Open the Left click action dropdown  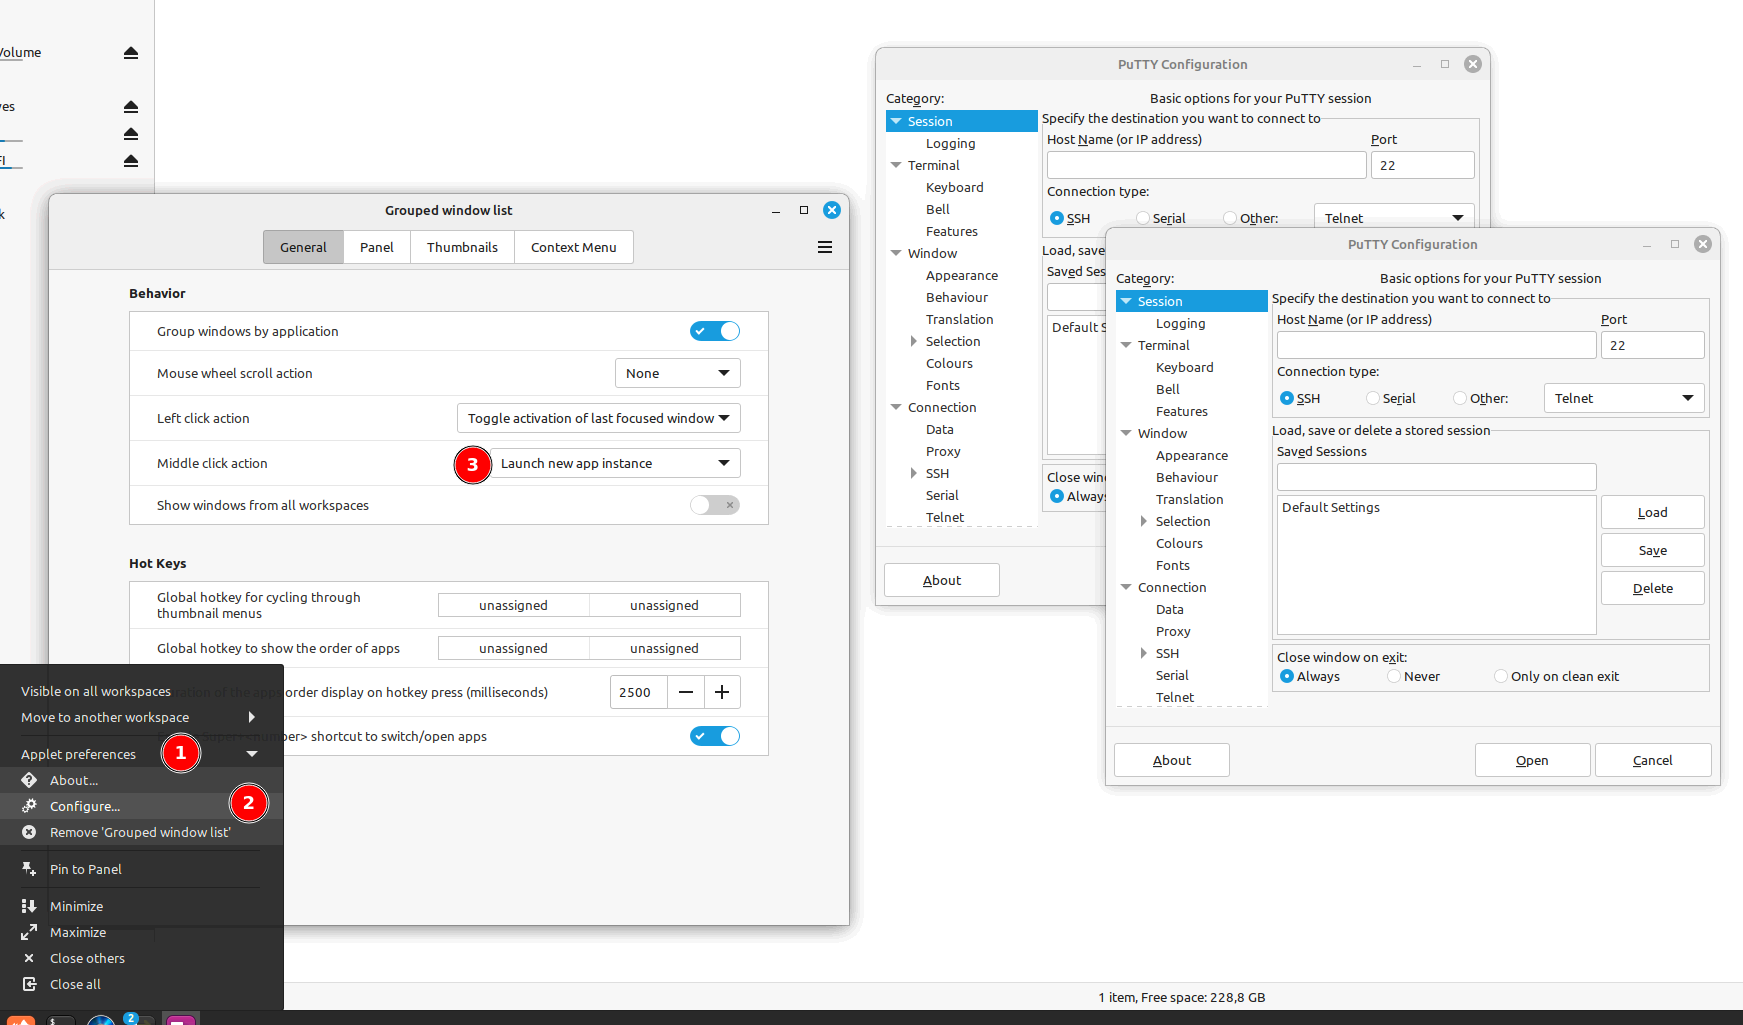coord(598,418)
